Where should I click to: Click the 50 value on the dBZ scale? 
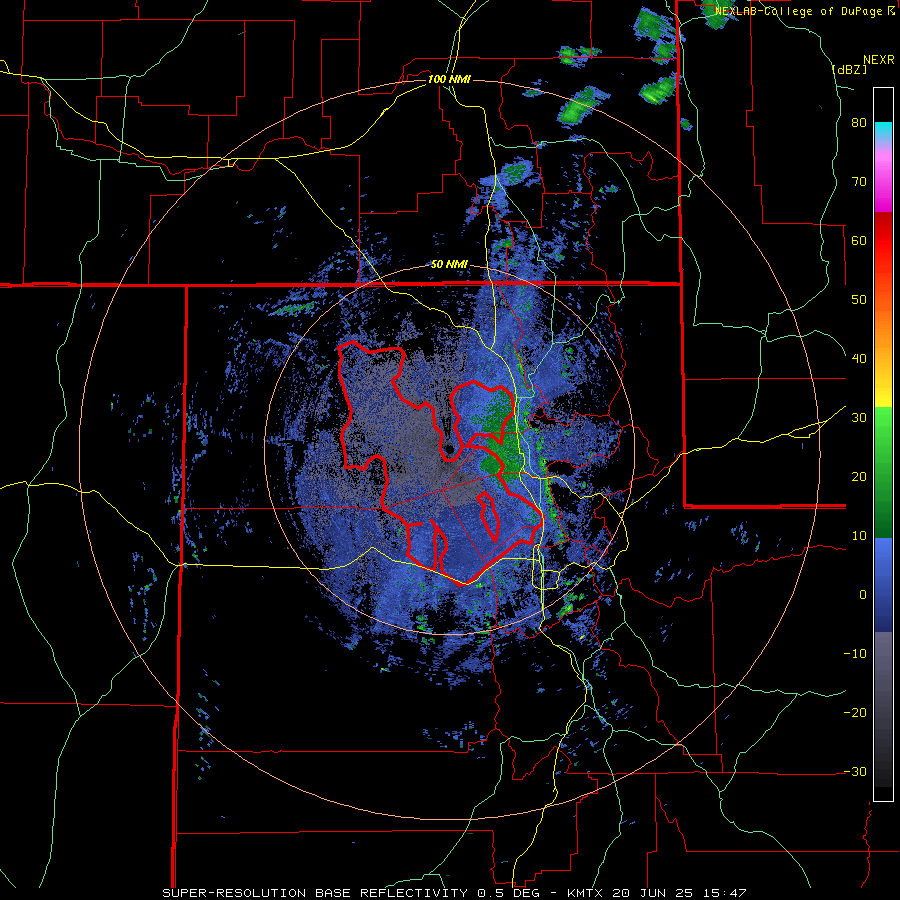tap(859, 300)
